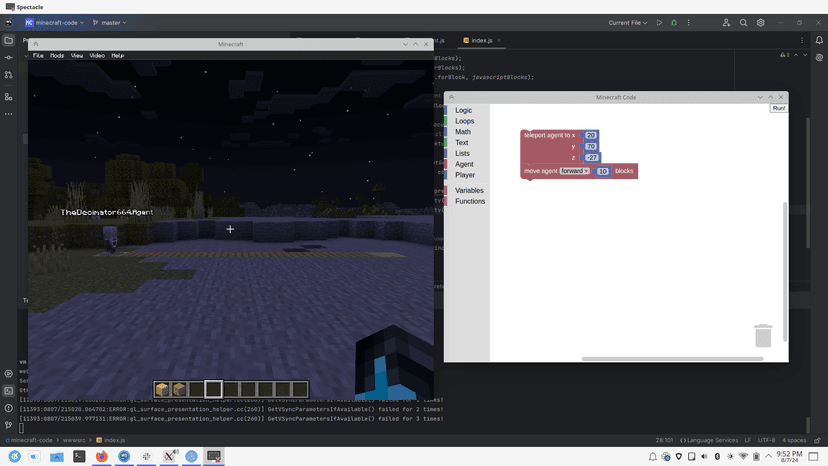The height and width of the screenshot is (466, 828).
Task: Open the IDE main menu icon
Action: tap(9, 23)
